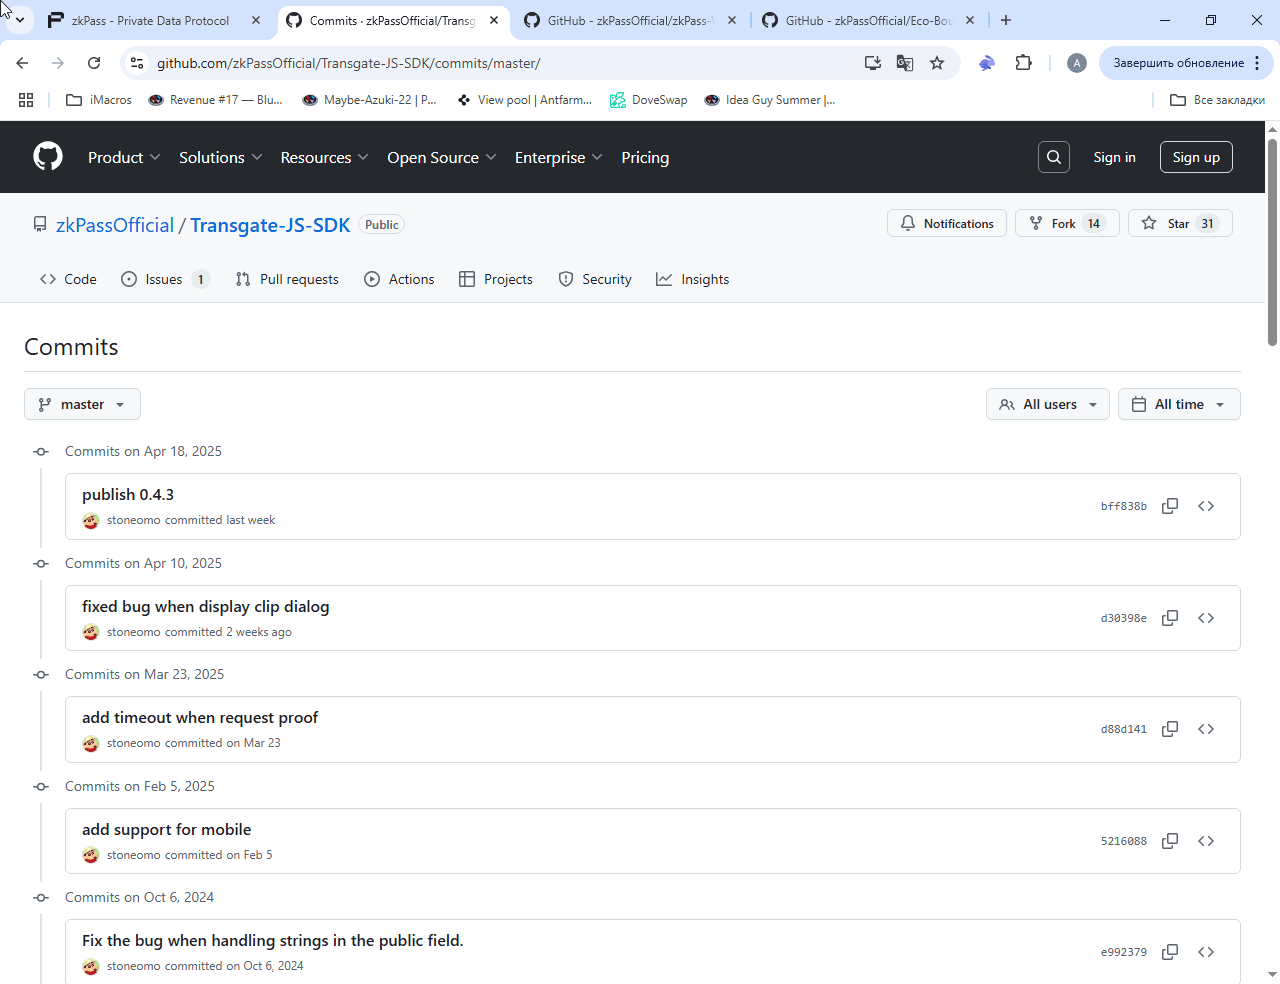Image resolution: width=1280 pixels, height=984 pixels.
Task: Click the install app icon in address bar
Action: click(873, 63)
